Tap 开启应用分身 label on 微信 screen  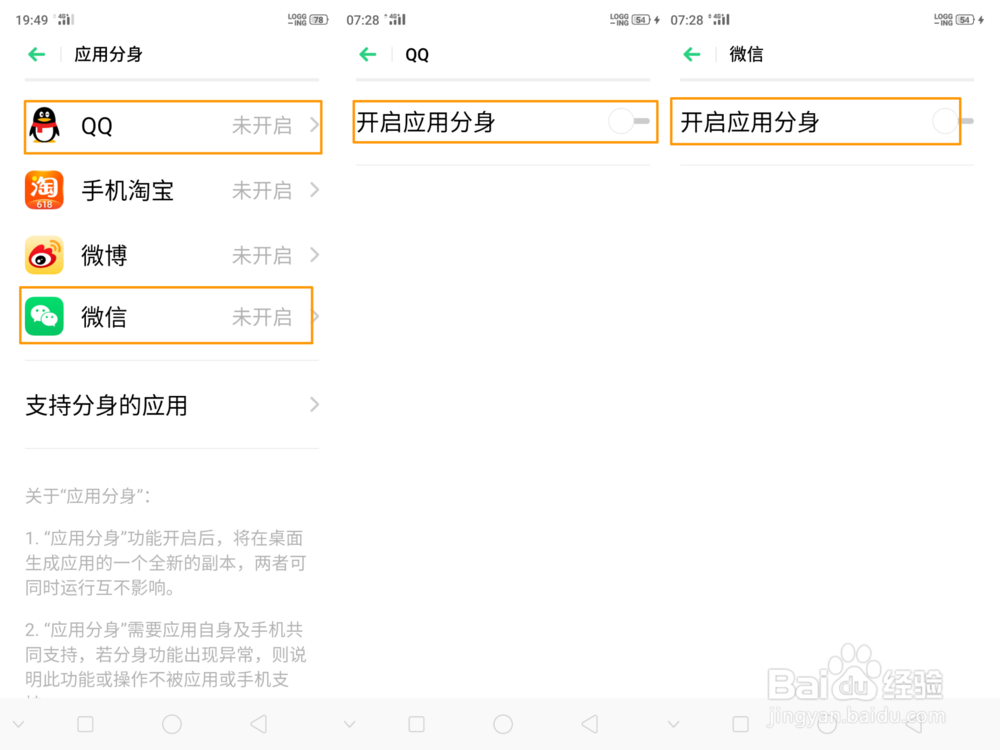pos(750,122)
